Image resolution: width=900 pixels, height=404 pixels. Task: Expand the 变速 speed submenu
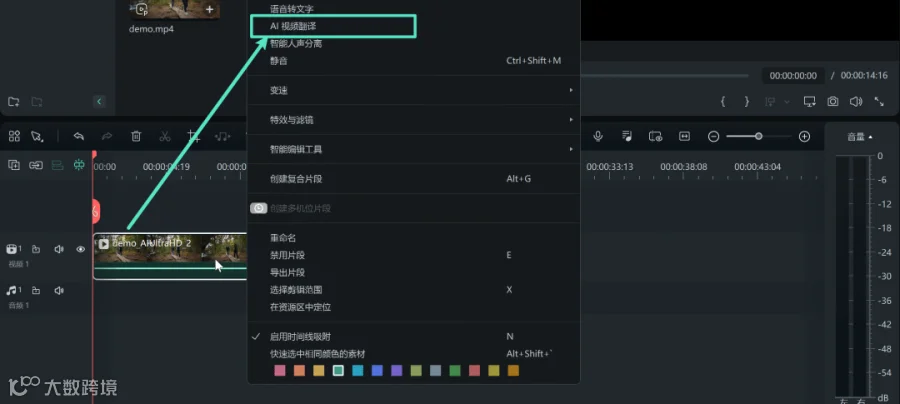(x=413, y=90)
